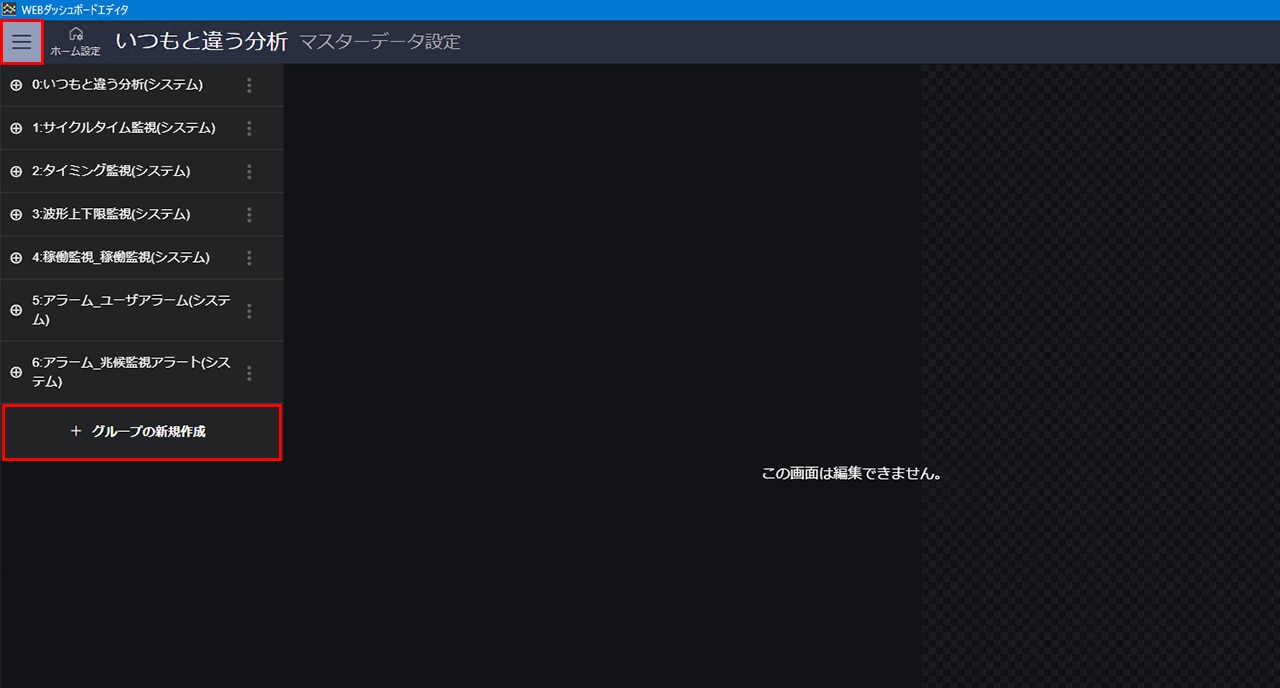Click the ホーム設定 home settings icon

tap(76, 40)
